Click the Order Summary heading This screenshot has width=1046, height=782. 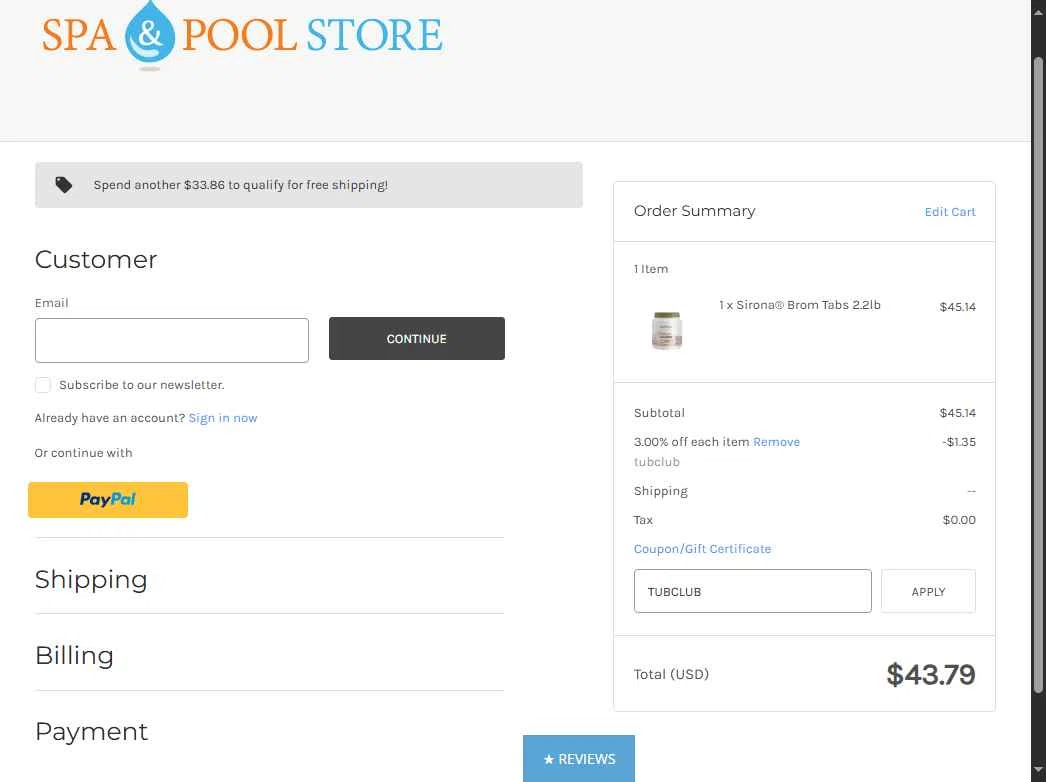pos(694,211)
